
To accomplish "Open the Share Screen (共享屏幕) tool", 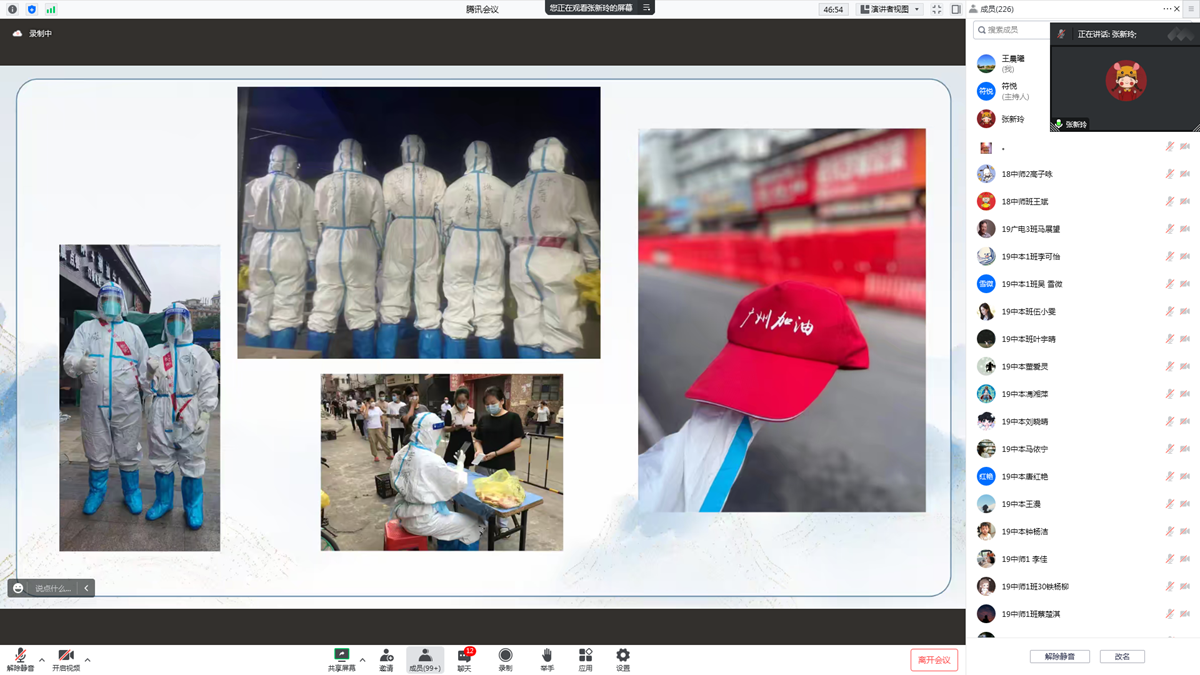I will (x=341, y=659).
